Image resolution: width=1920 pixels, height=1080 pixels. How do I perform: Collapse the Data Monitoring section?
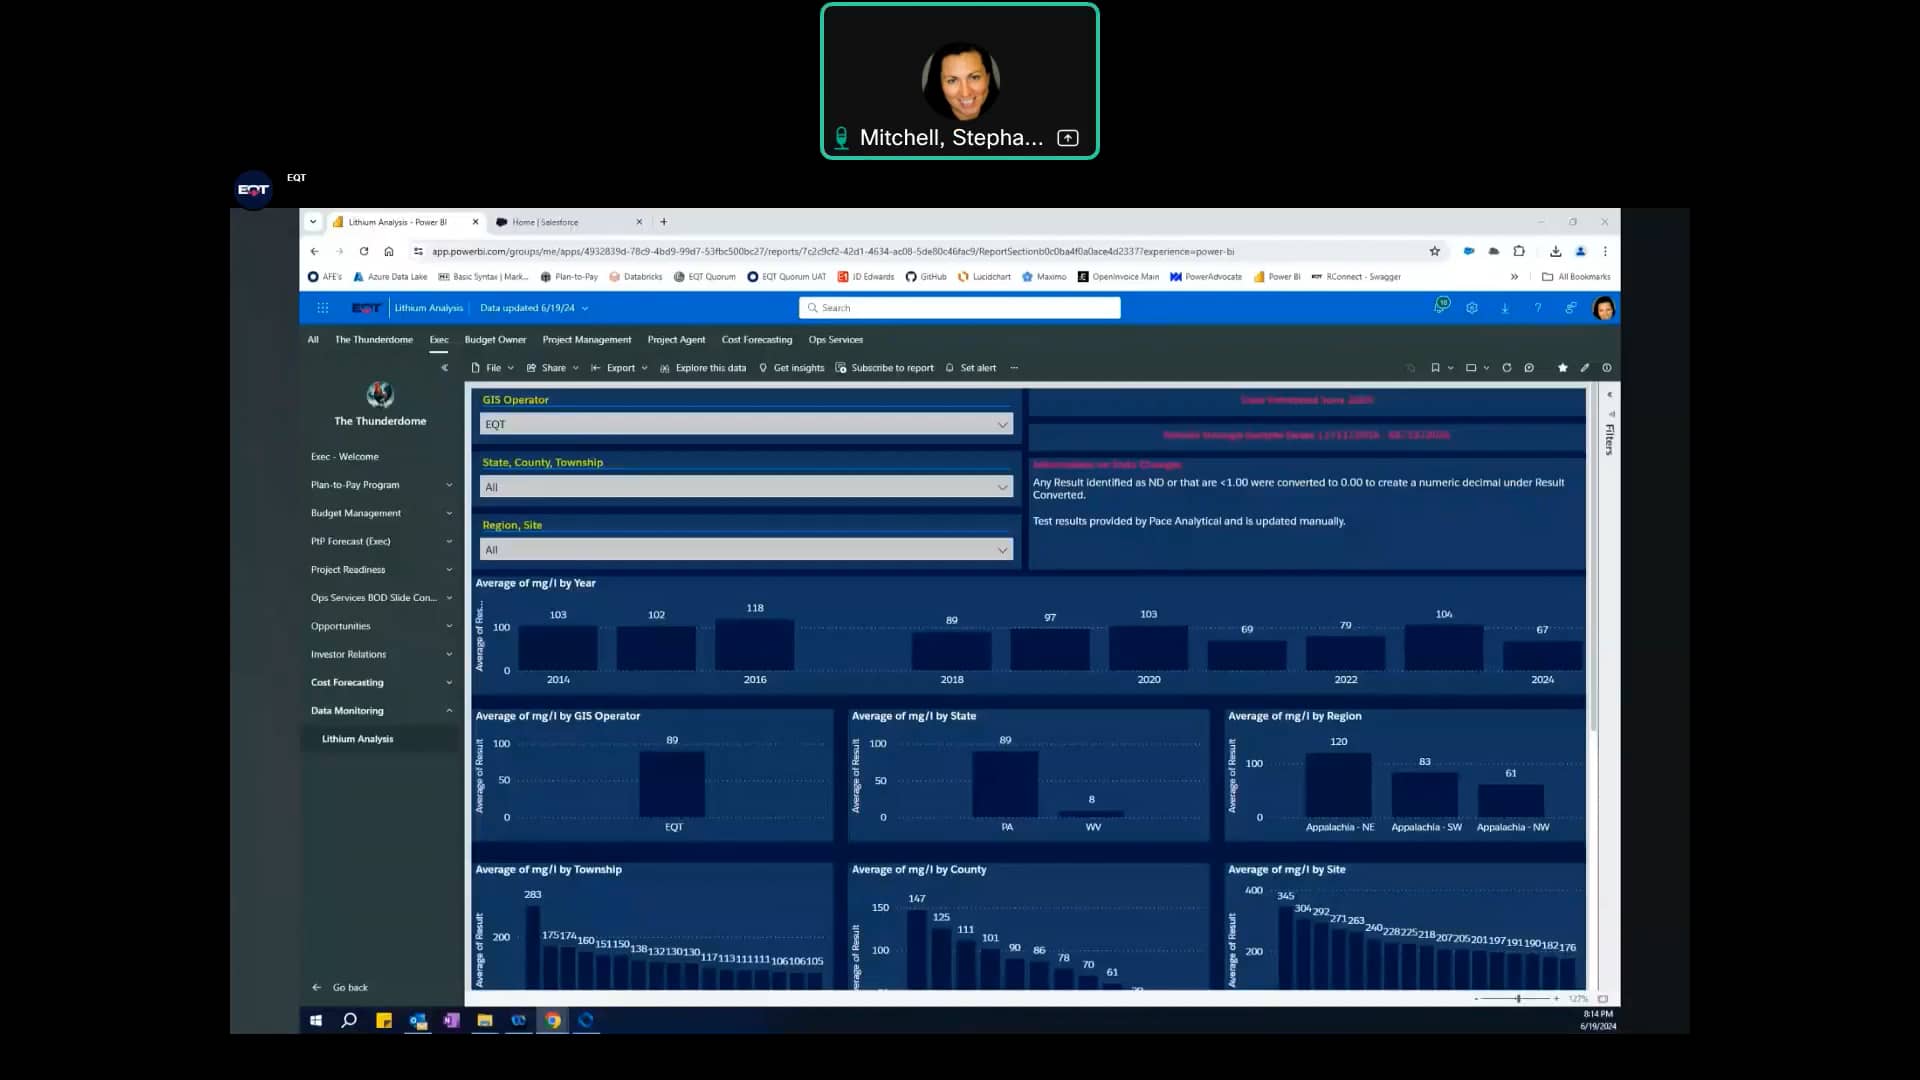449,711
